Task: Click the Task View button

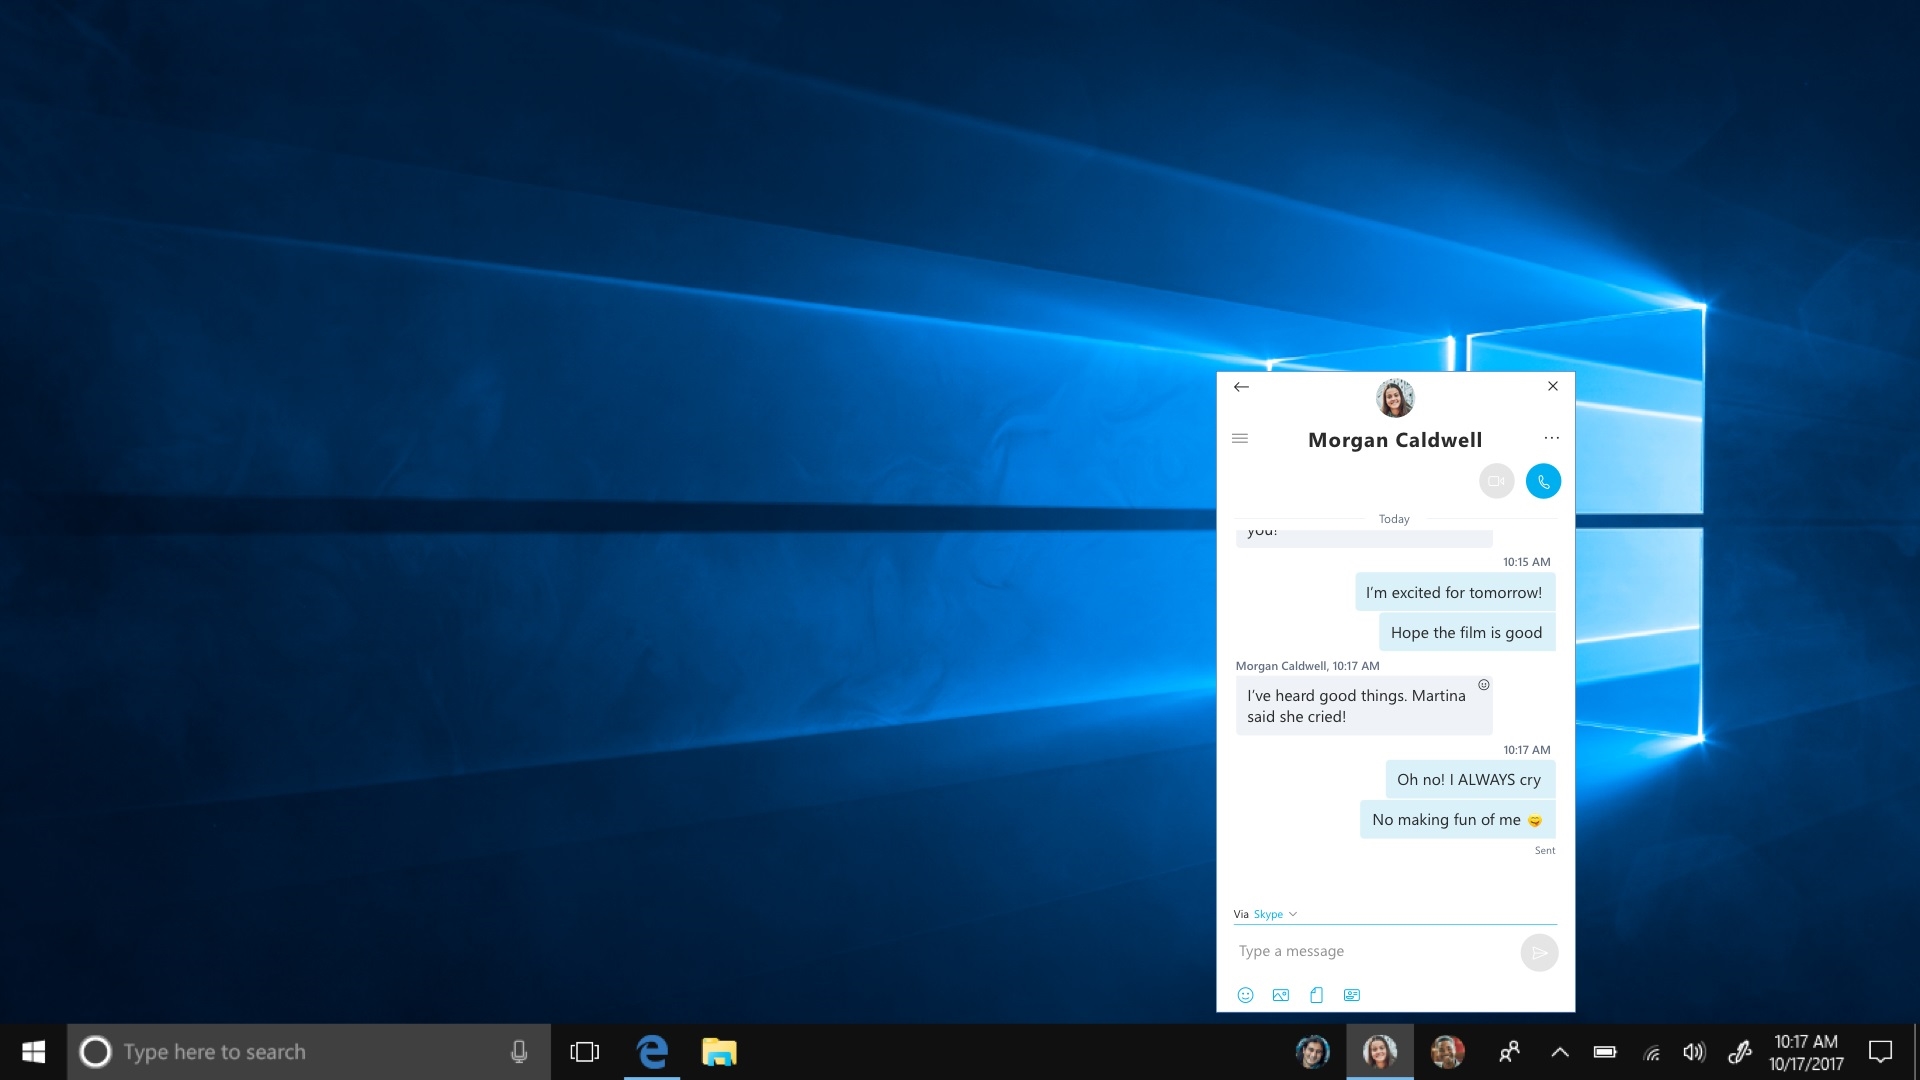Action: click(583, 1051)
